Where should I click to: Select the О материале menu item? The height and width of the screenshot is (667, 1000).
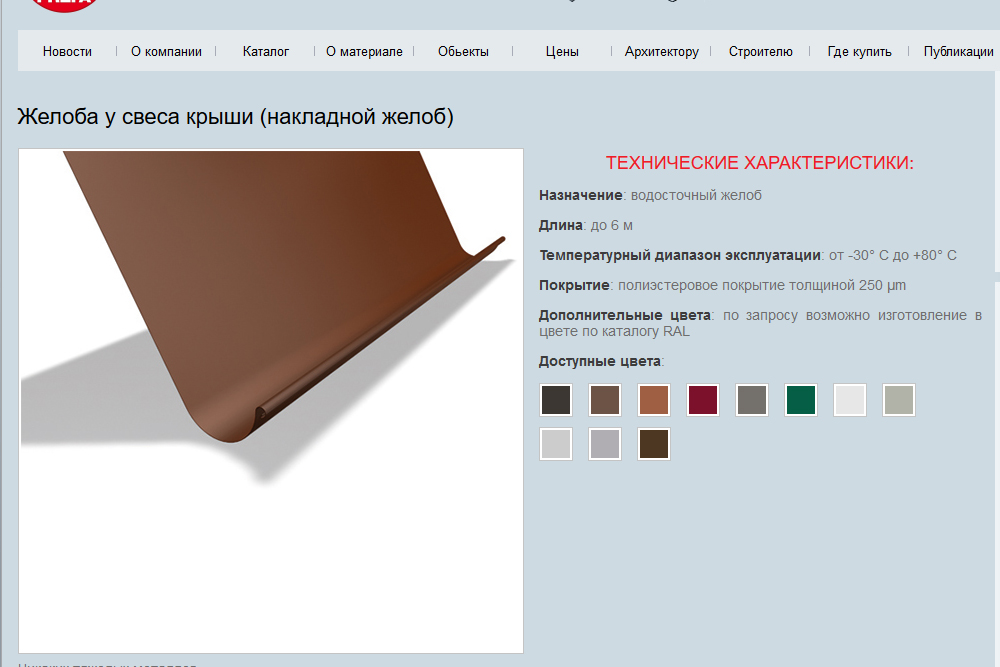(x=364, y=52)
